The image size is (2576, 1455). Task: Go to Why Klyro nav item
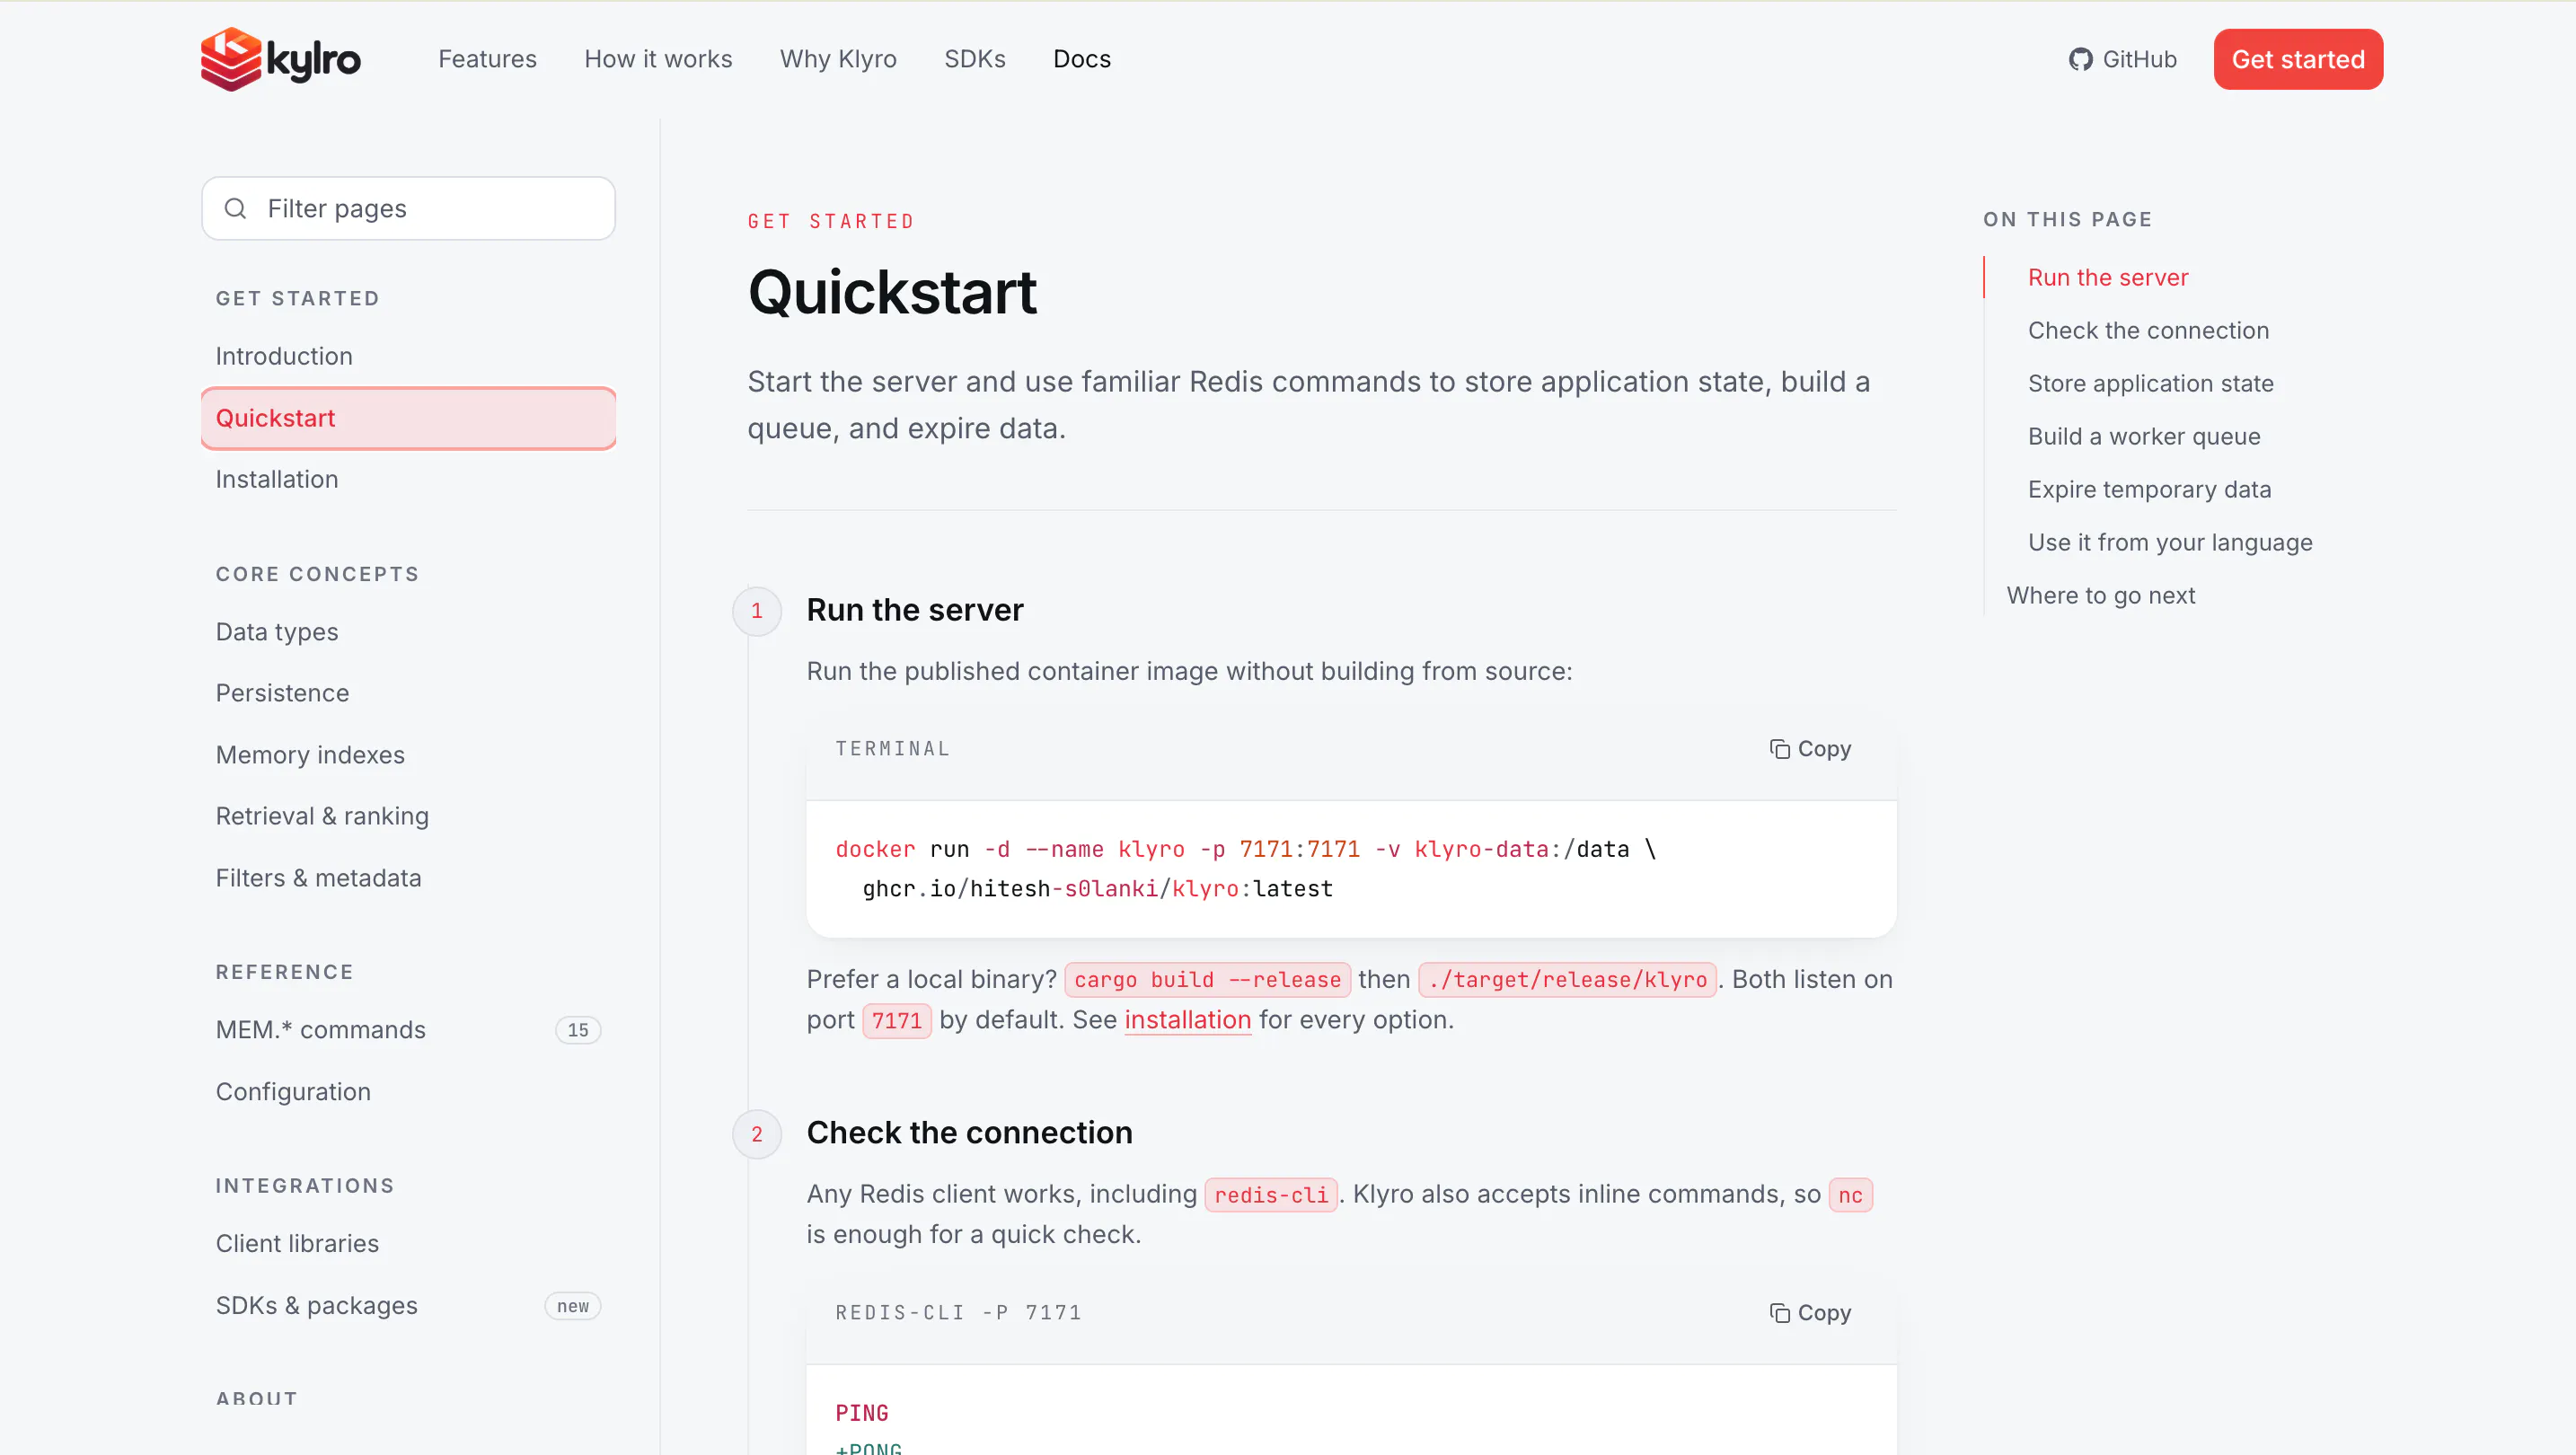click(838, 59)
